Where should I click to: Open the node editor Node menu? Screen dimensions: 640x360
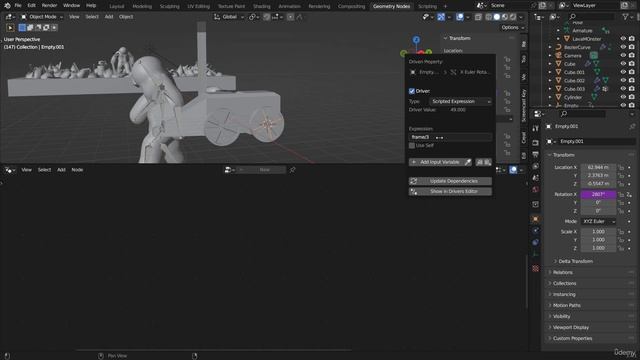[77, 170]
